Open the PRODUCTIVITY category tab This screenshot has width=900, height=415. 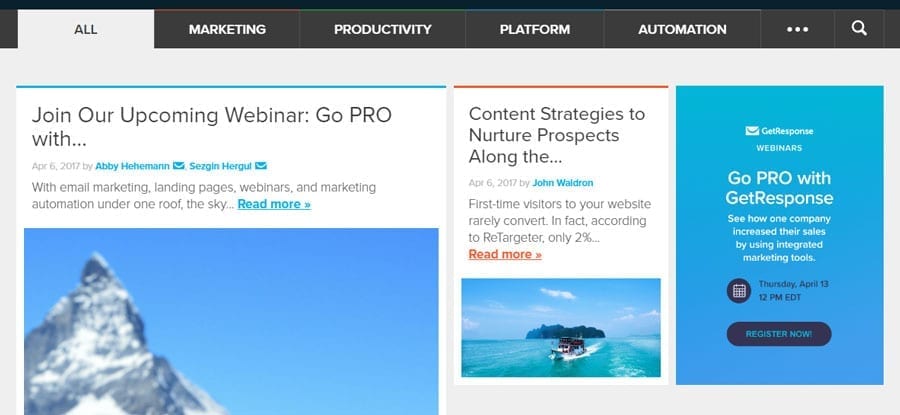pyautogui.click(x=383, y=29)
